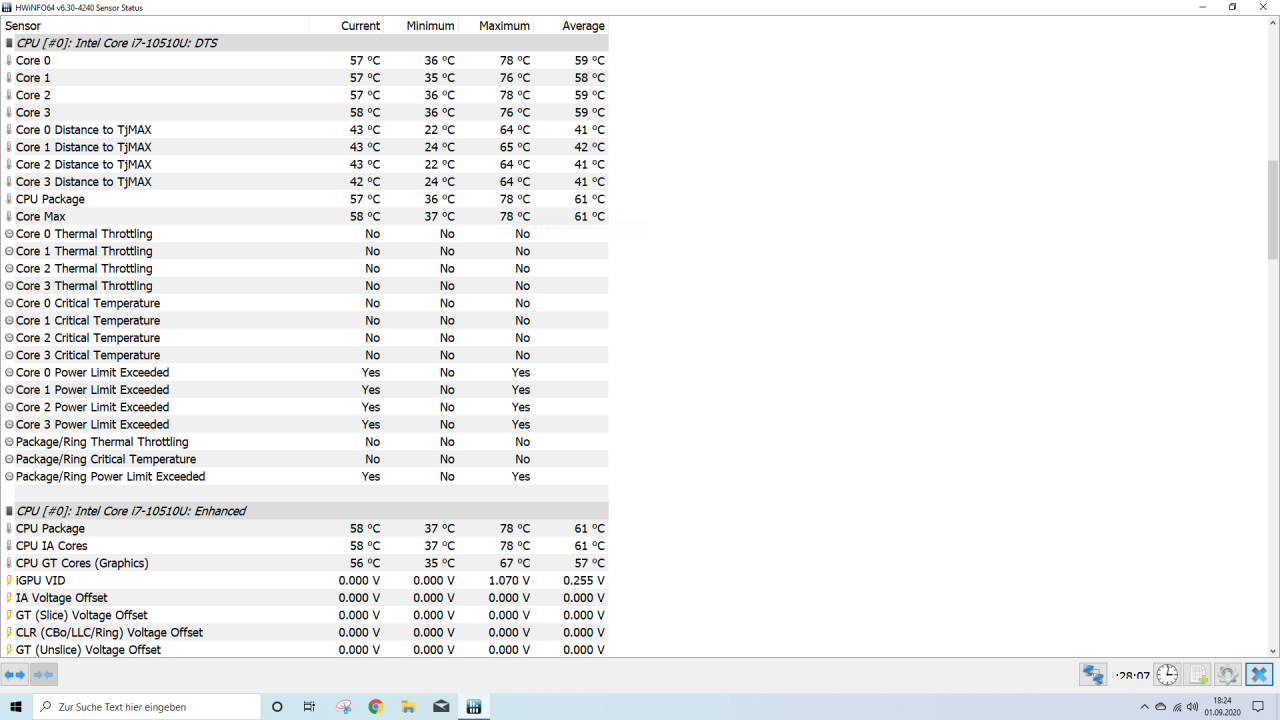Click the Minimum column header

pos(421,26)
